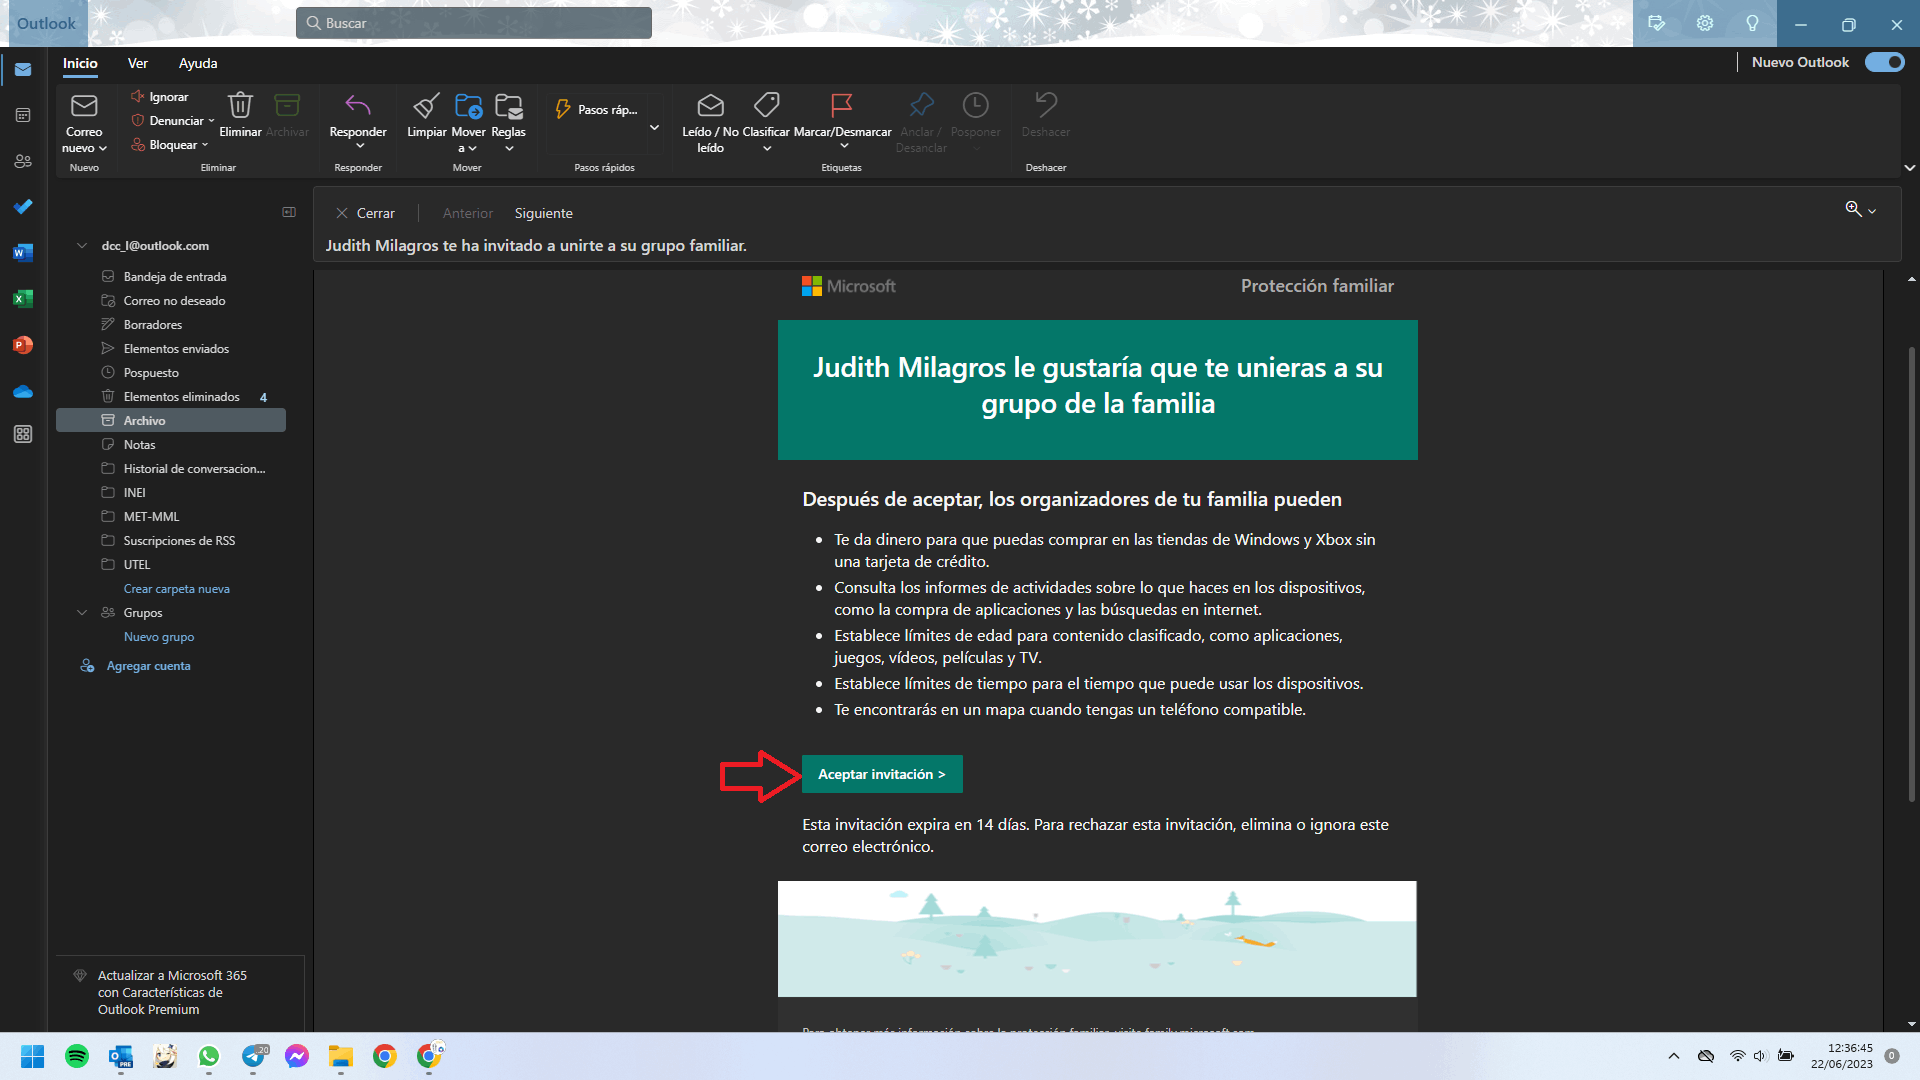Image resolution: width=1920 pixels, height=1080 pixels.
Task: Expand the zoom options dropdown
Action: coord(1872,211)
